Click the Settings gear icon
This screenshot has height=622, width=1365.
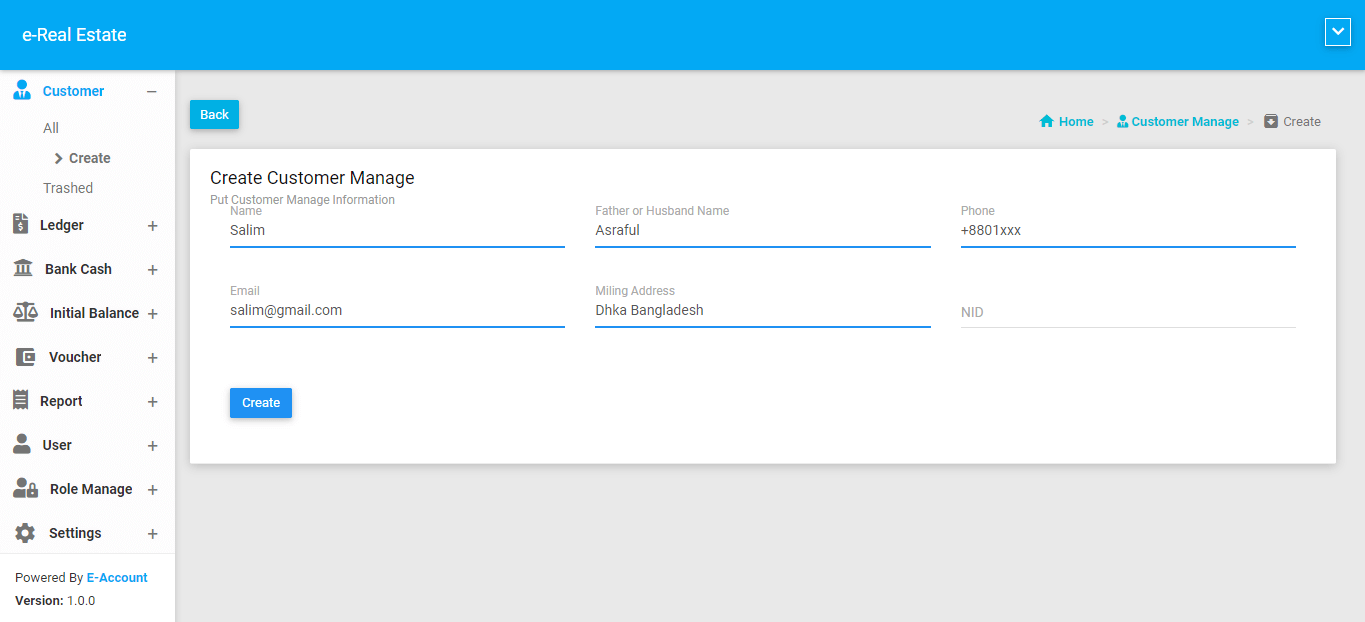click(x=25, y=533)
